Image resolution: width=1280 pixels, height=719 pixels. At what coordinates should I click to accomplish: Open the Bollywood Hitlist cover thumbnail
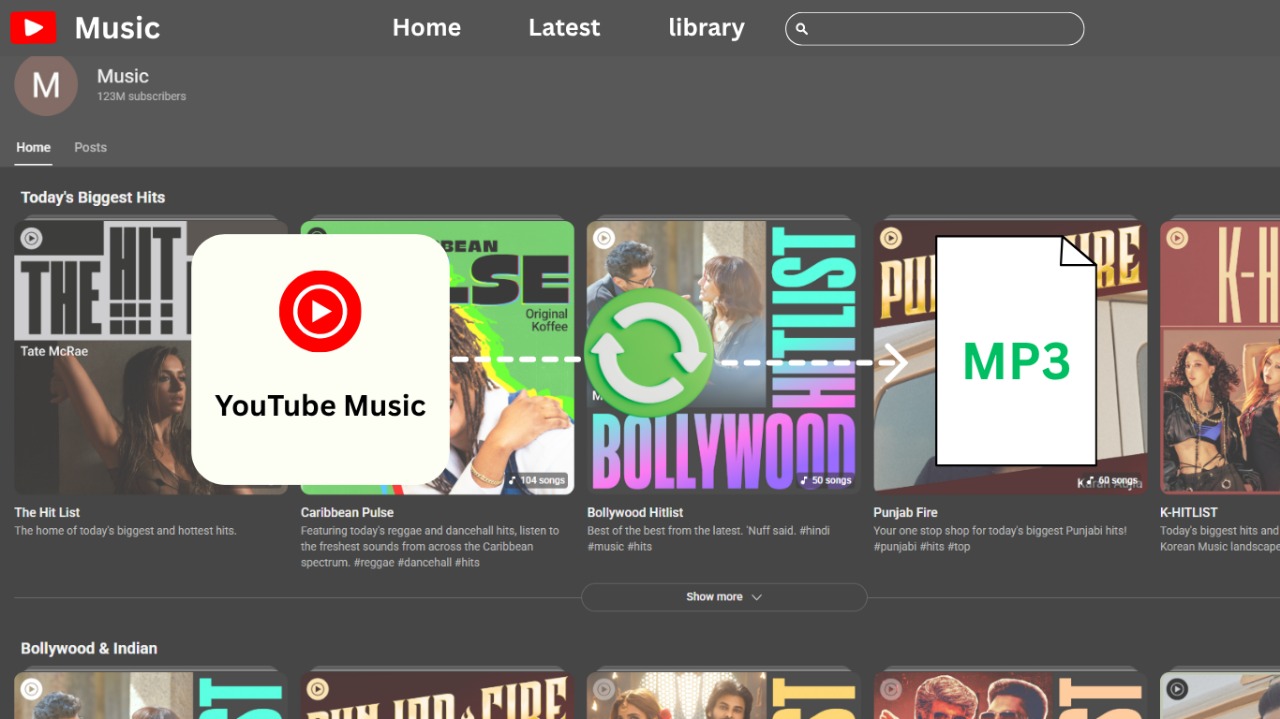(723, 357)
